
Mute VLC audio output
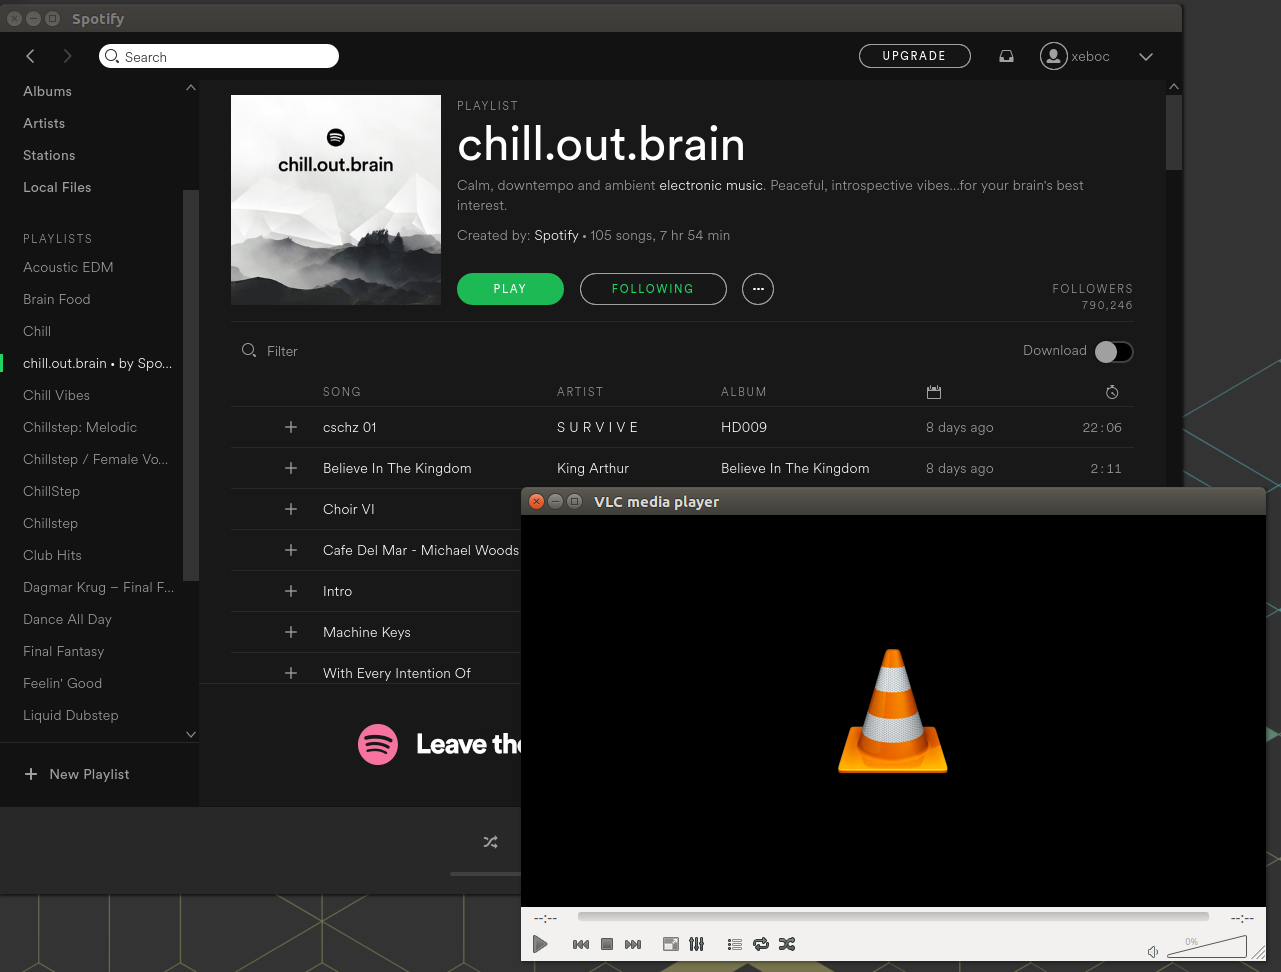point(1152,951)
